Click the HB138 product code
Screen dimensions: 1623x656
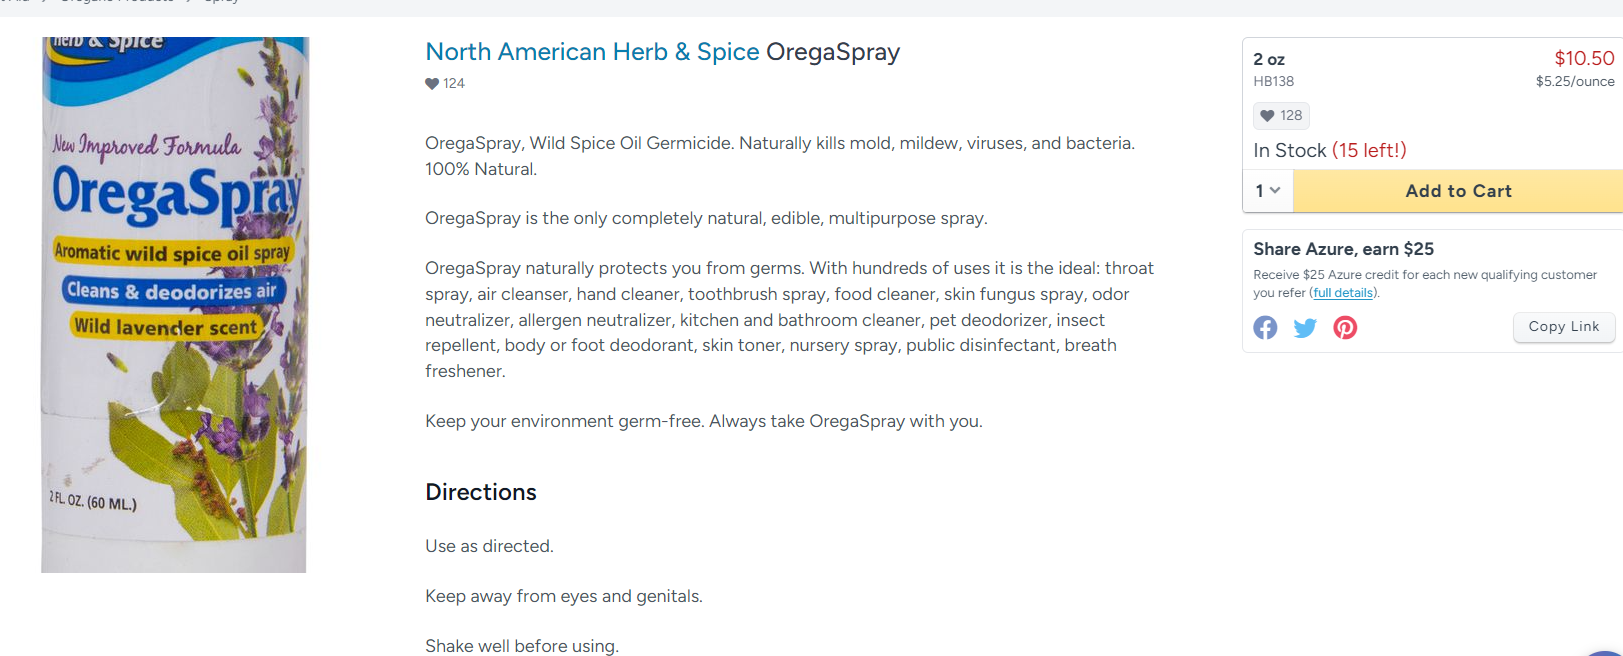[1273, 81]
